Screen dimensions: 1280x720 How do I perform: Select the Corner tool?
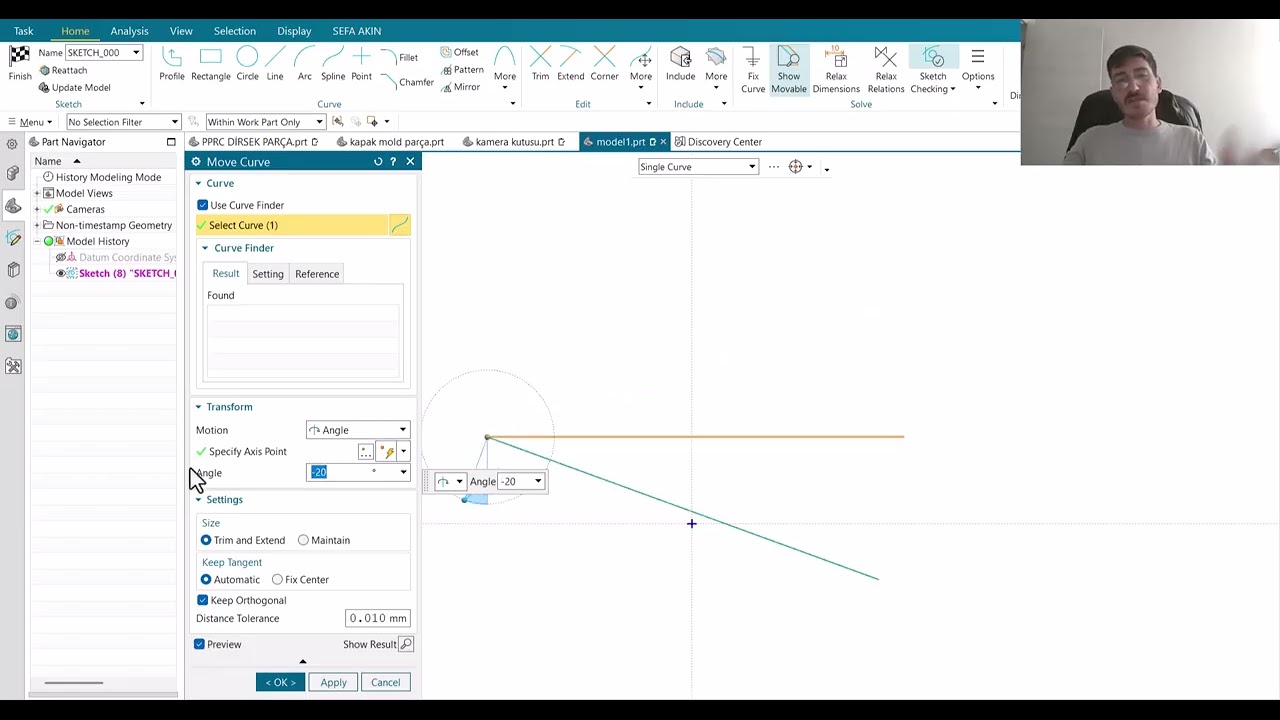(604, 63)
